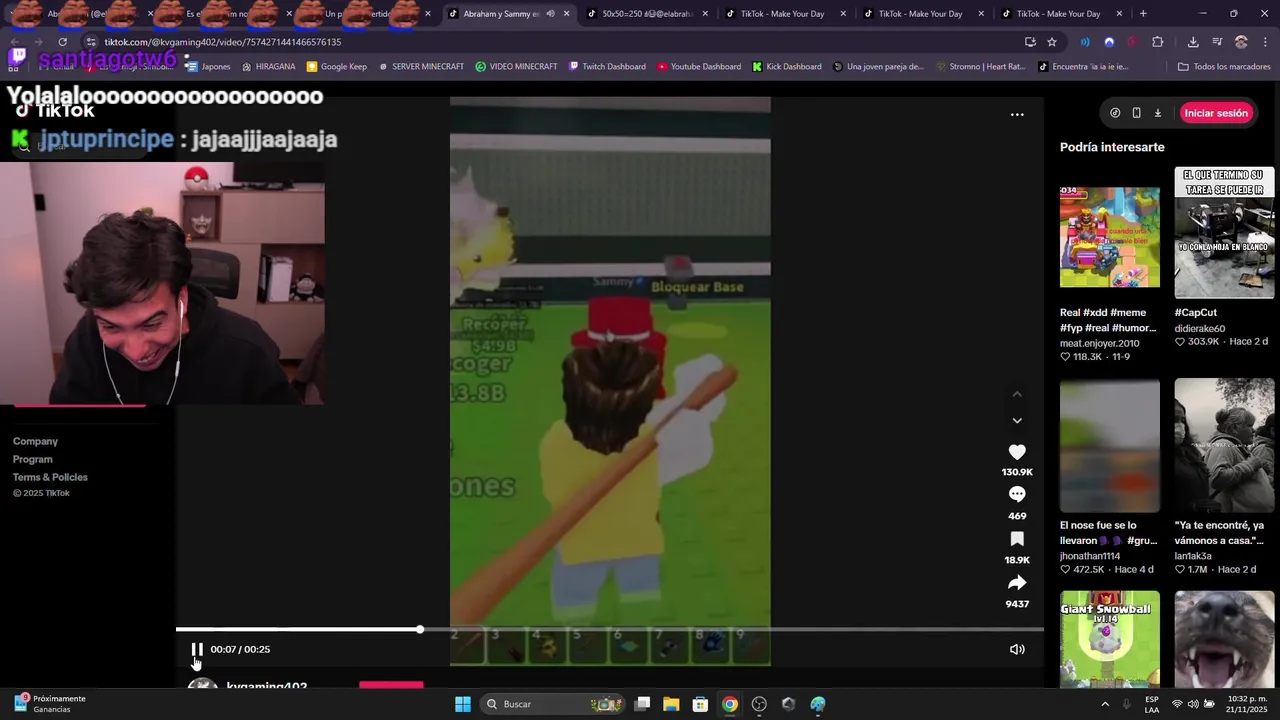Go to the next video with down chevron
Viewport: 1280px width, 720px height.
coord(1017,421)
